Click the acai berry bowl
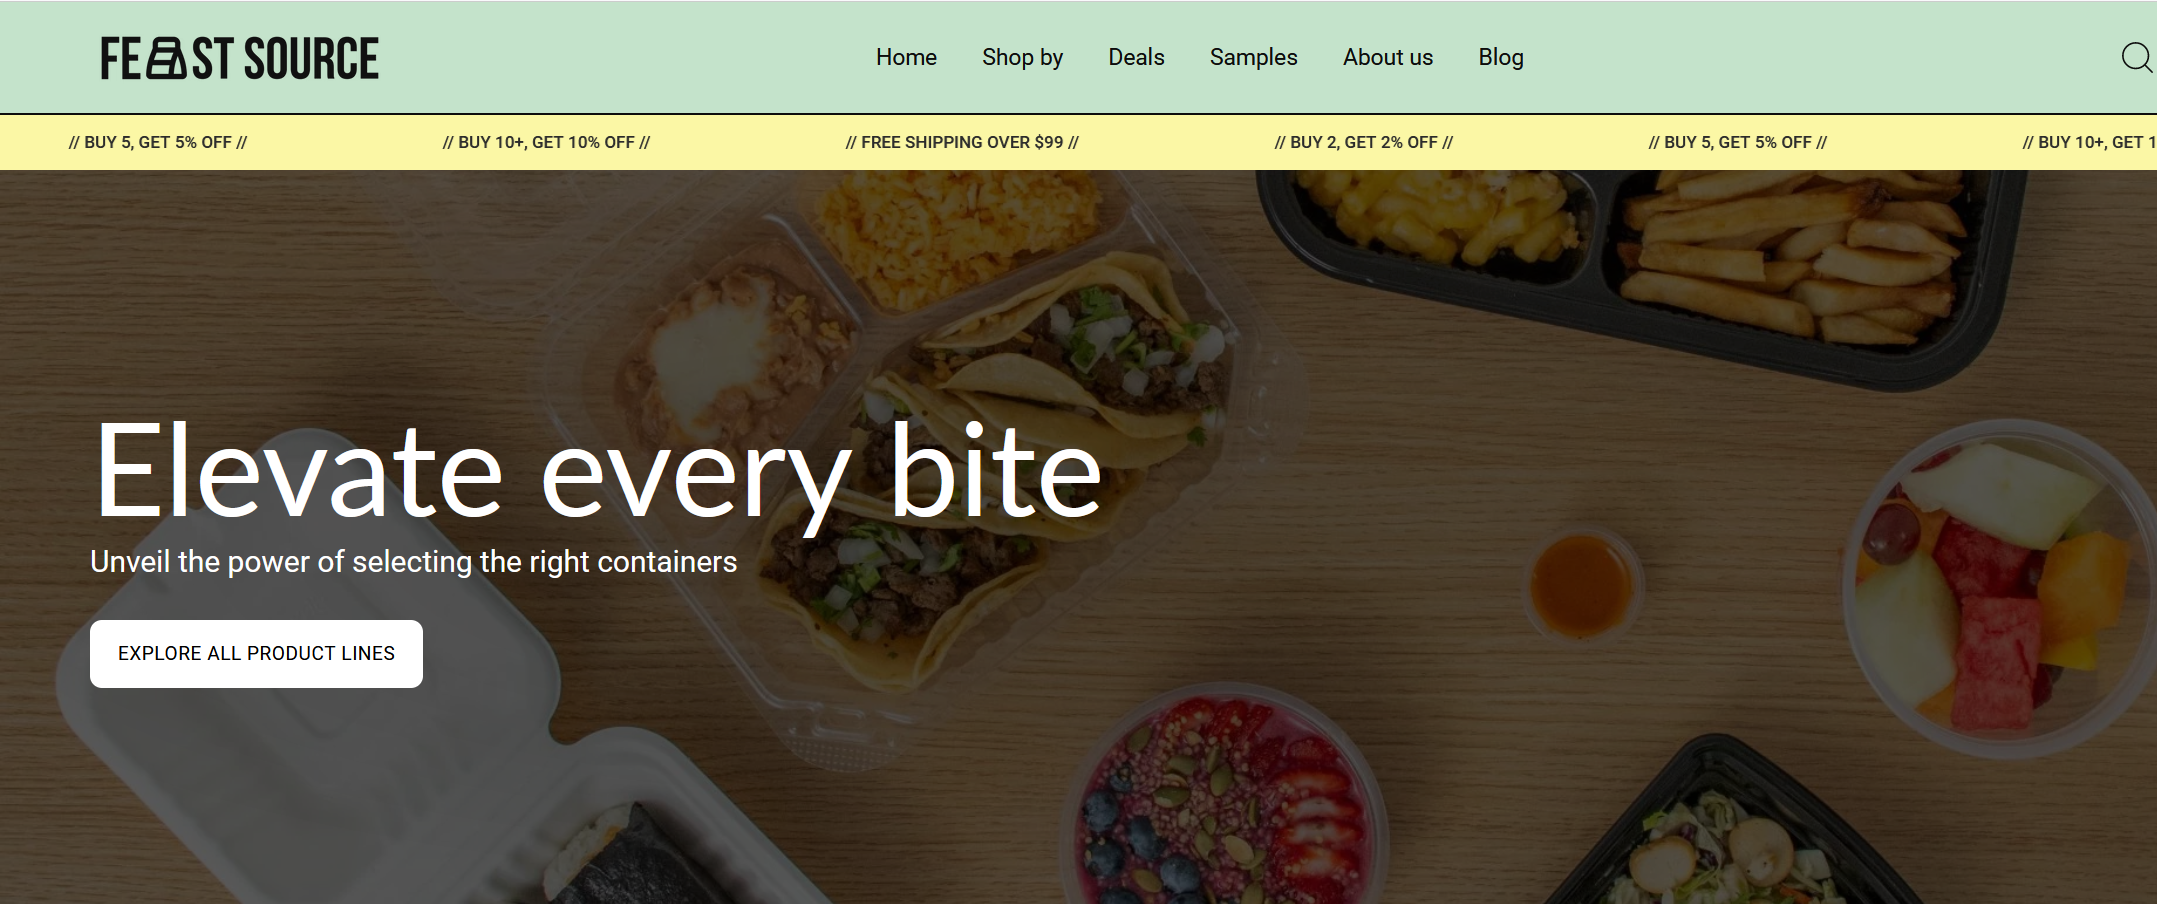 tap(1228, 800)
